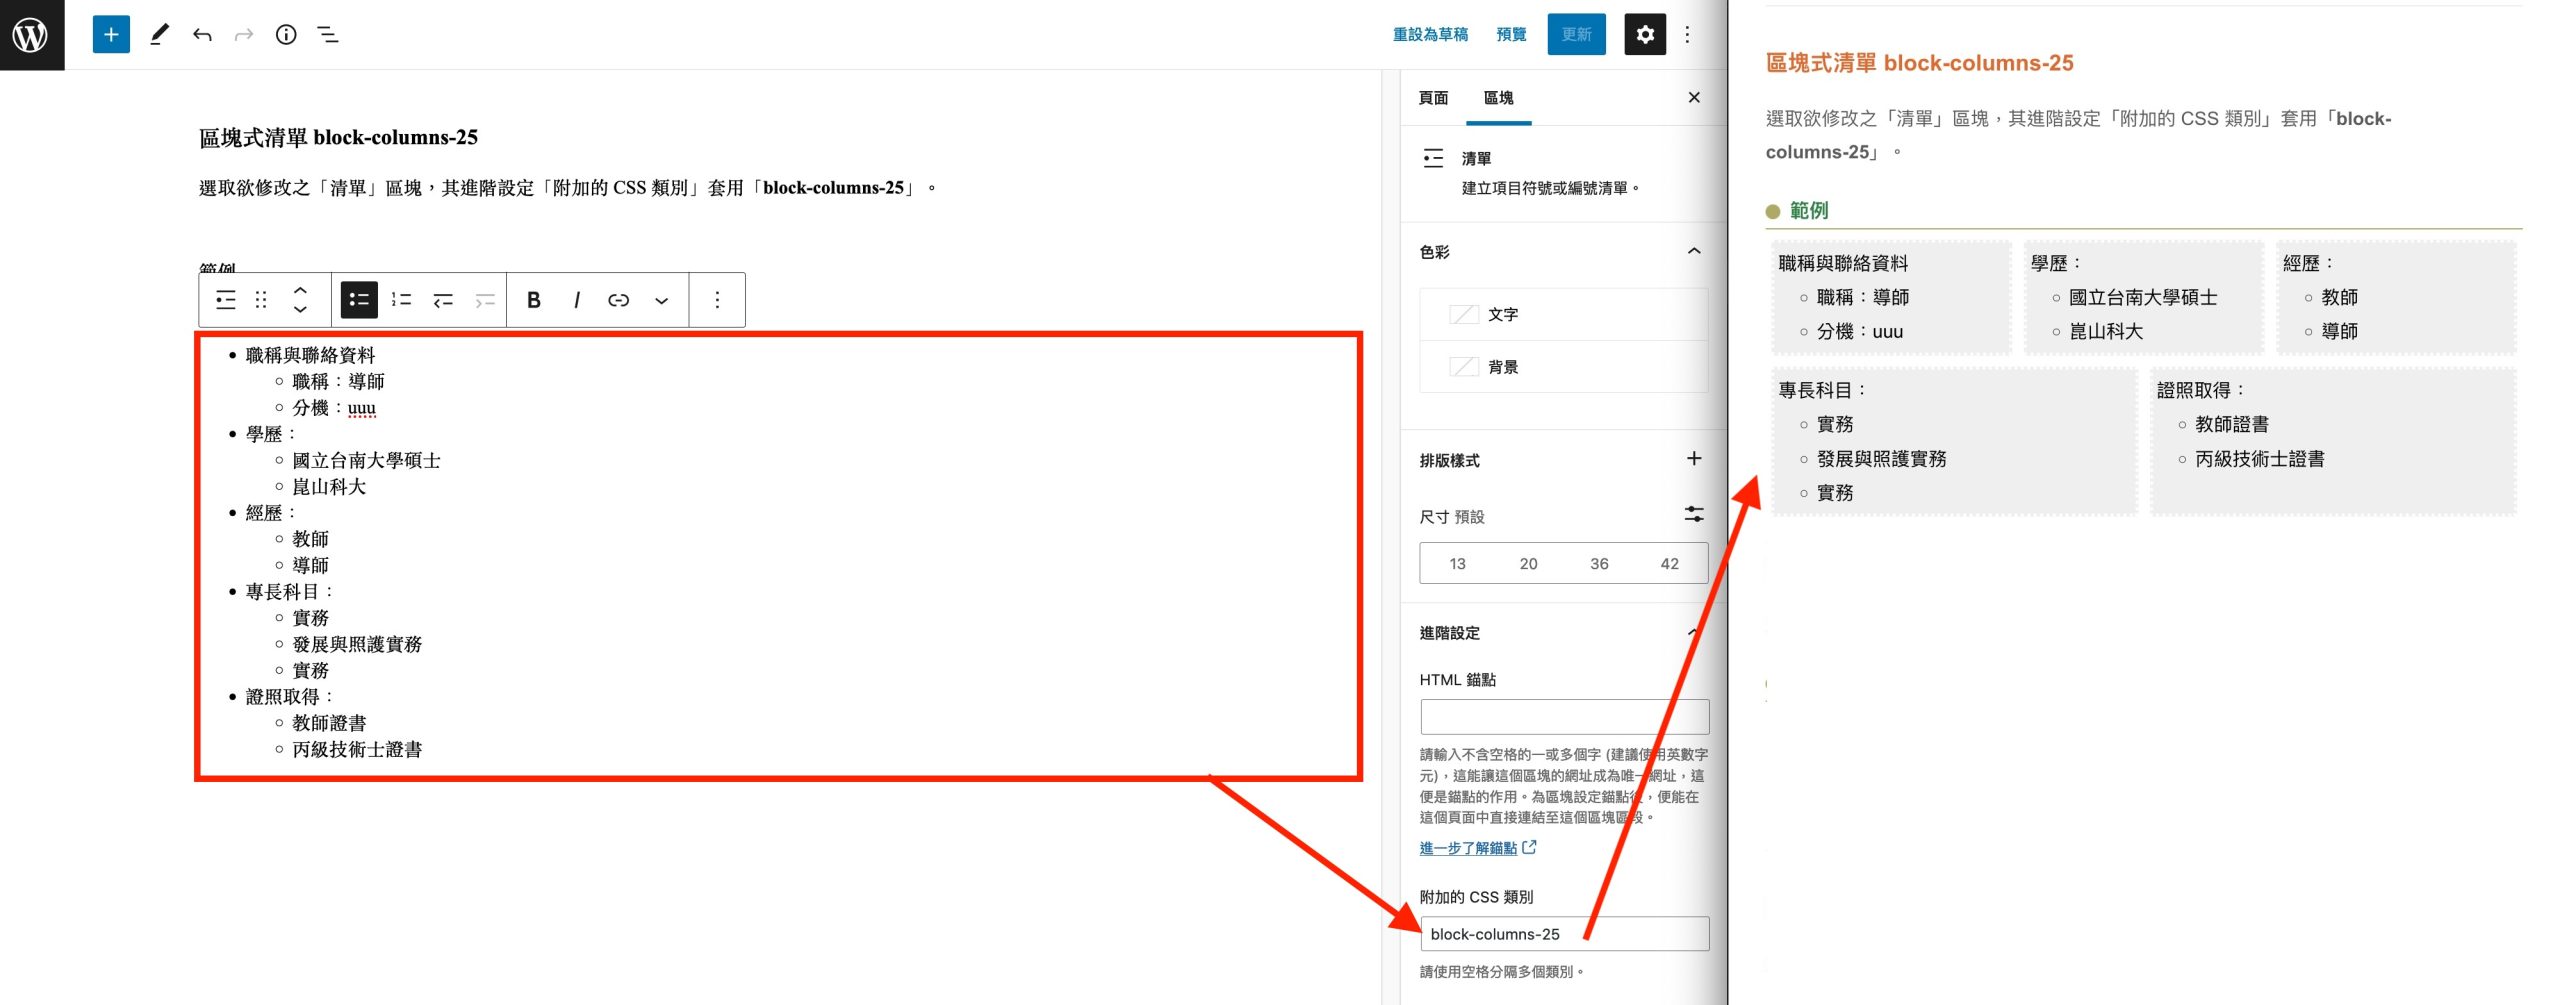Open the top bar three-dot options menu
Image resolution: width=2560 pixels, height=1005 pixels.
tap(1688, 35)
